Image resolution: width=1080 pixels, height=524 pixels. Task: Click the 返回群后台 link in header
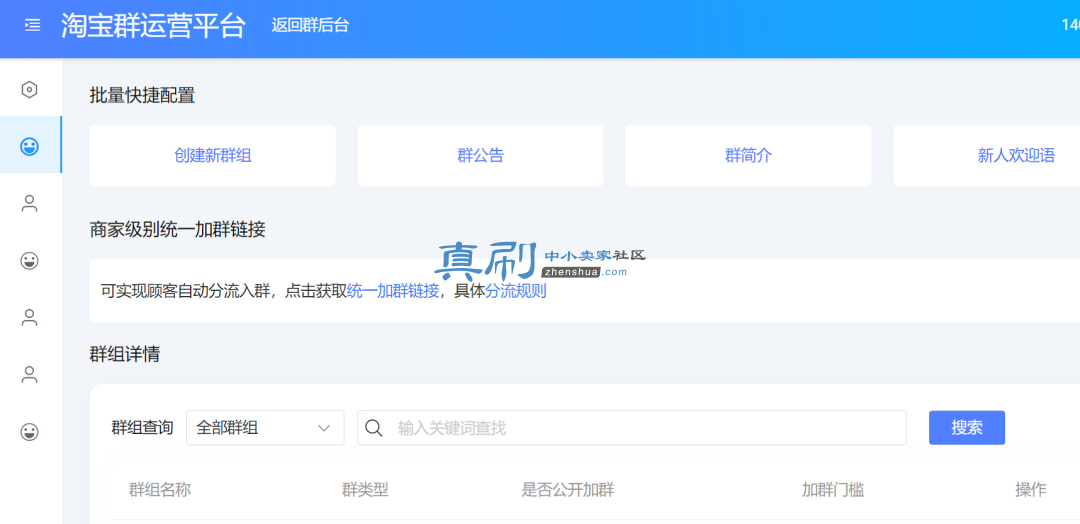tap(310, 25)
